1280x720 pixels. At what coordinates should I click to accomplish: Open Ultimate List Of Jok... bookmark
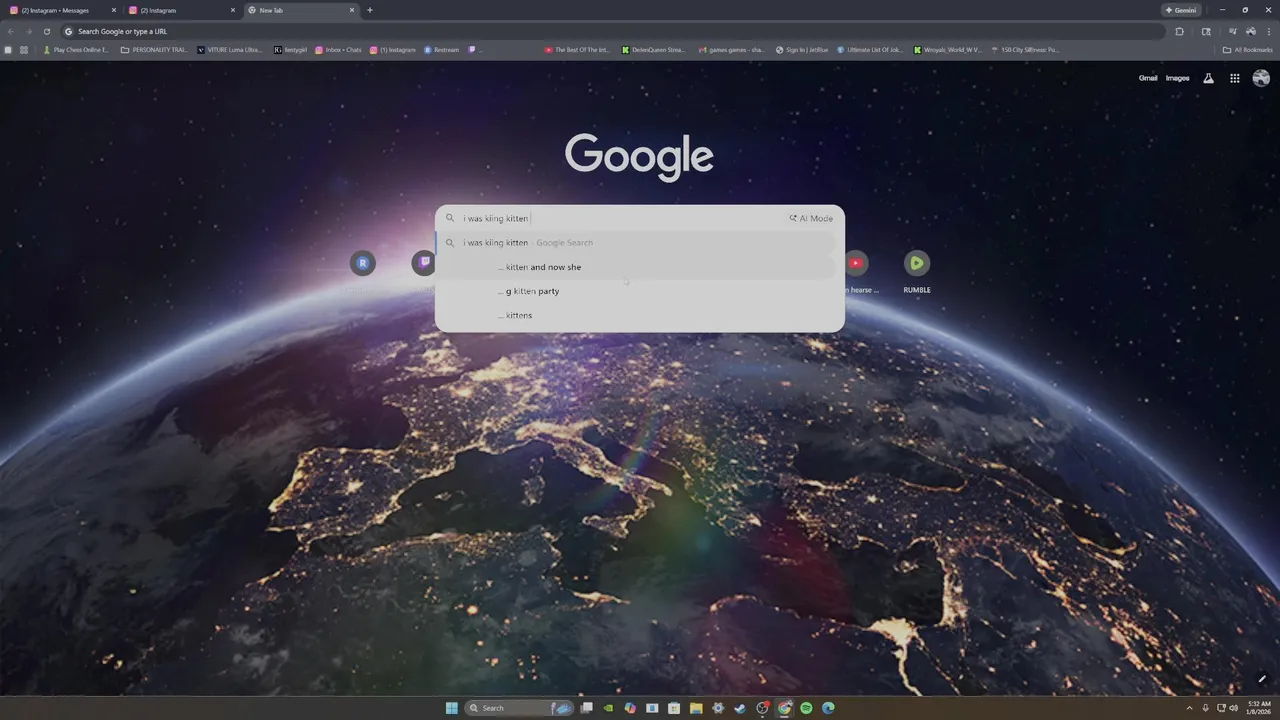(870, 49)
